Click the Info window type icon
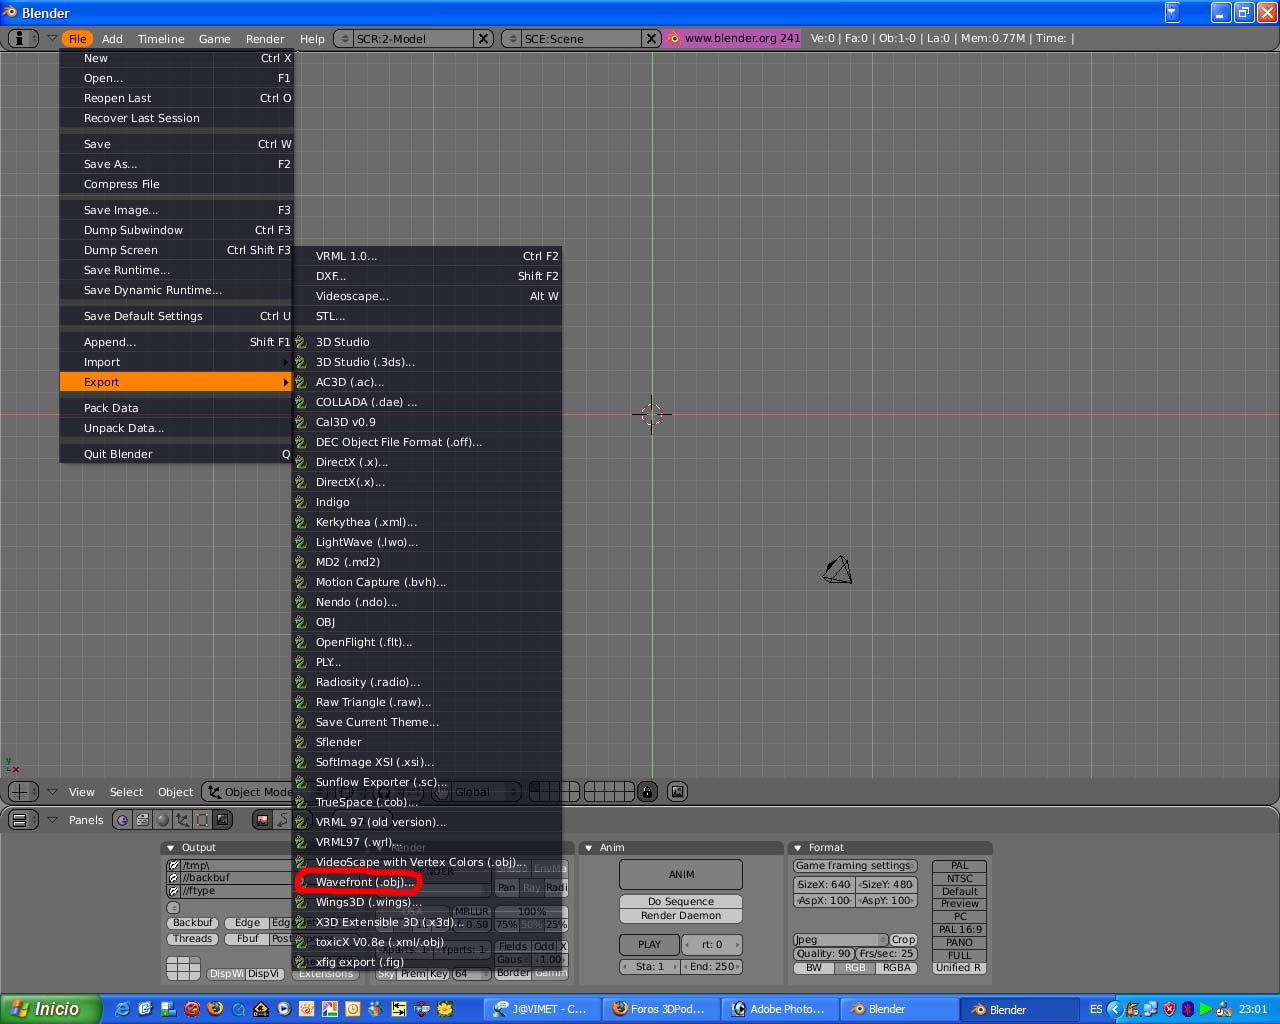The image size is (1280, 1024). tap(22, 38)
